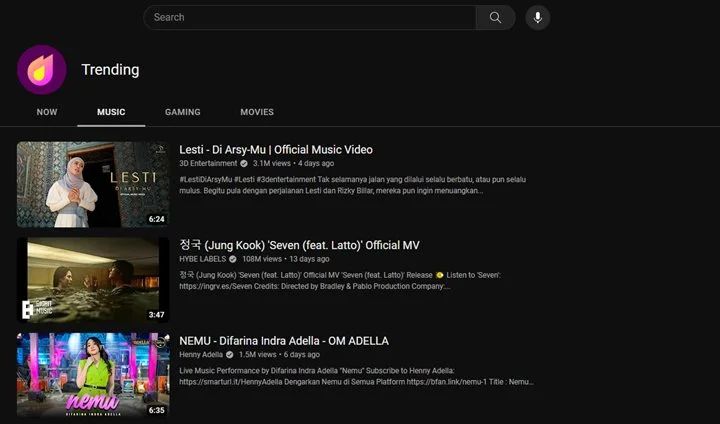720x424 pixels.
Task: Click '108M views' text
Action: point(262,259)
